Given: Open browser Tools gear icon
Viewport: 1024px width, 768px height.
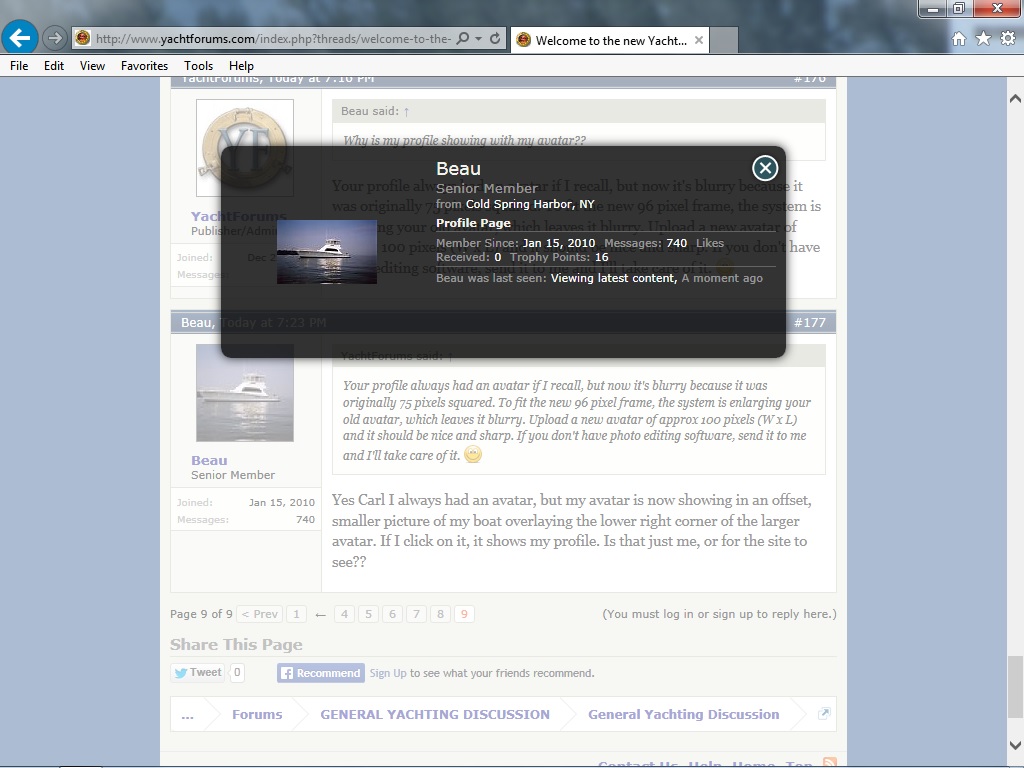Looking at the screenshot, I should point(1008,39).
